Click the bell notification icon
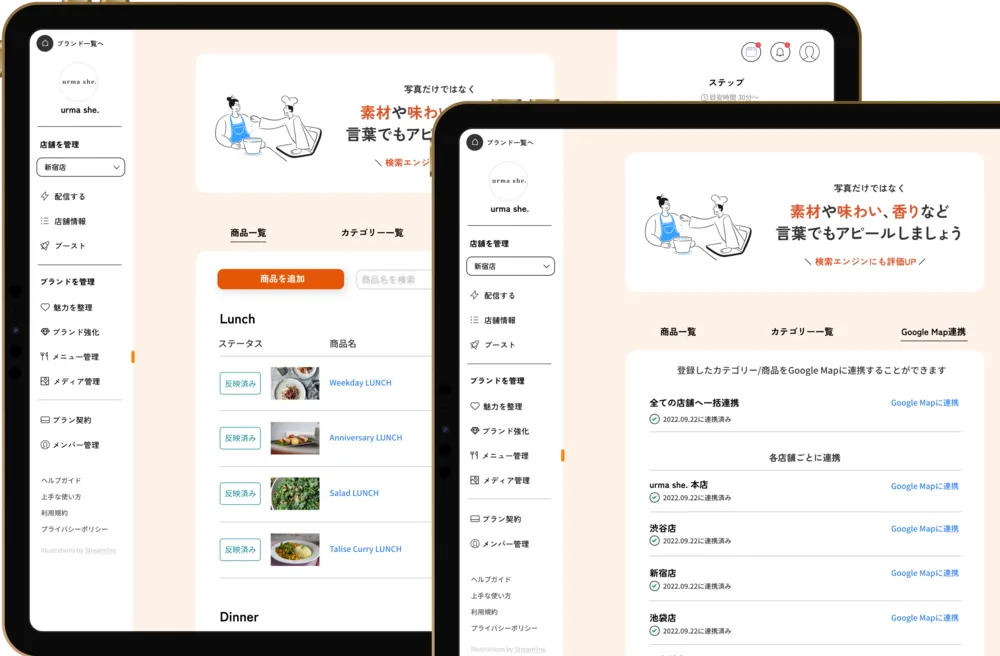 tap(780, 53)
